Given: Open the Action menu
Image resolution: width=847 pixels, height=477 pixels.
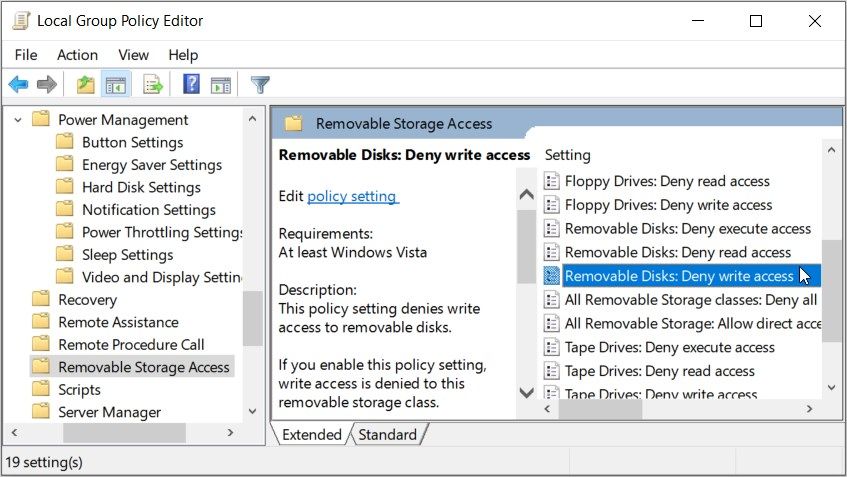Looking at the screenshot, I should [77, 55].
